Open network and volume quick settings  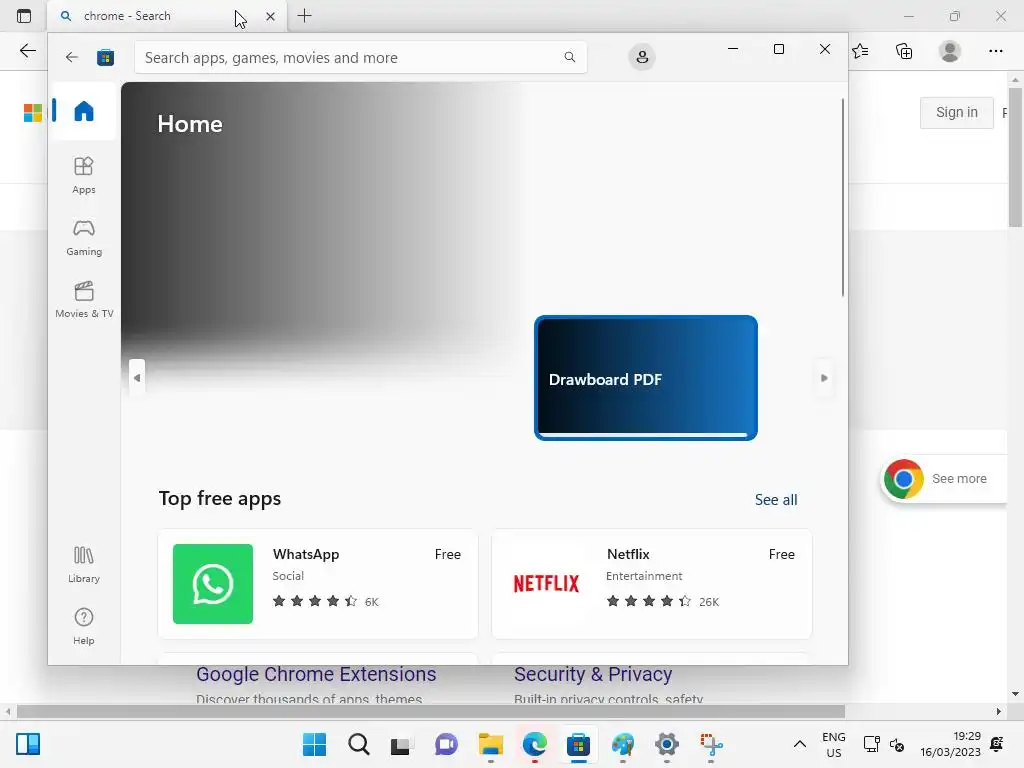[x=884, y=744]
